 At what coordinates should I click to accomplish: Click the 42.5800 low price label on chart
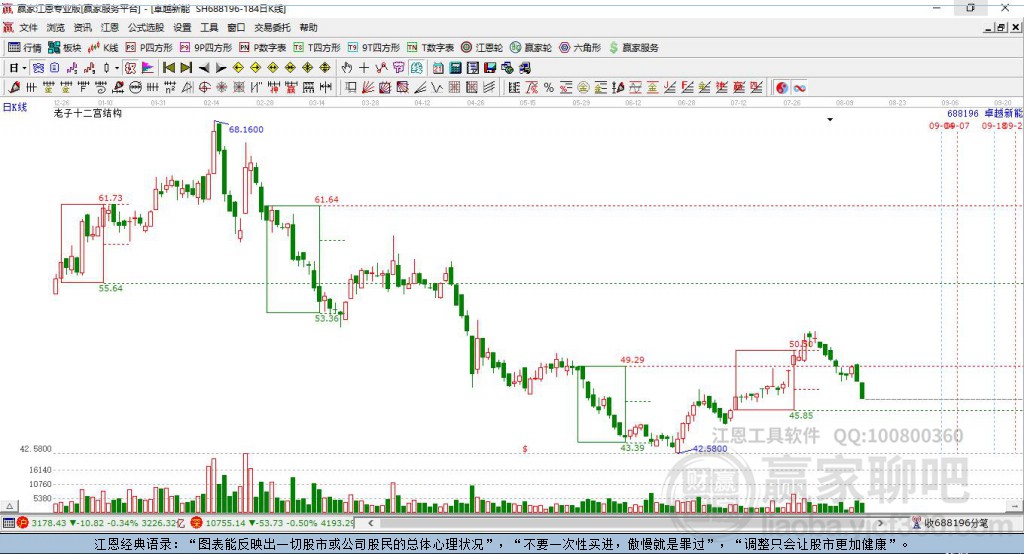pos(710,448)
